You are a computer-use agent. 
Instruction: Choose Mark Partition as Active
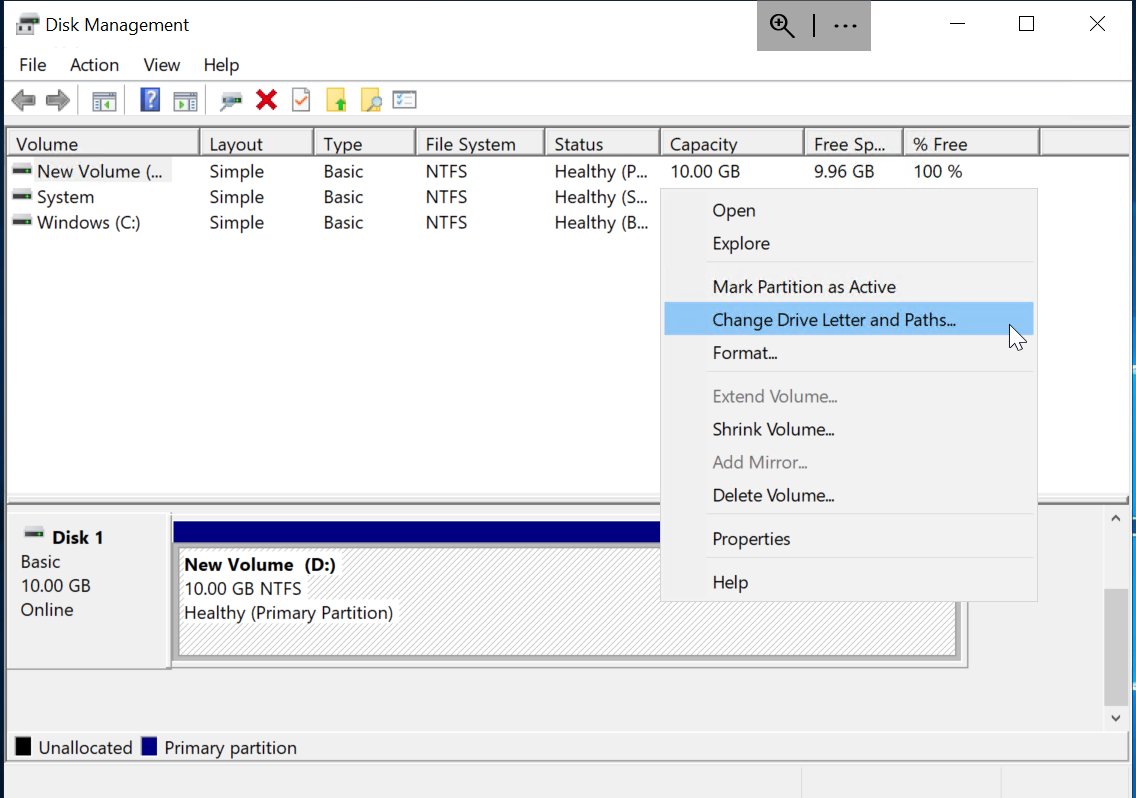point(803,286)
